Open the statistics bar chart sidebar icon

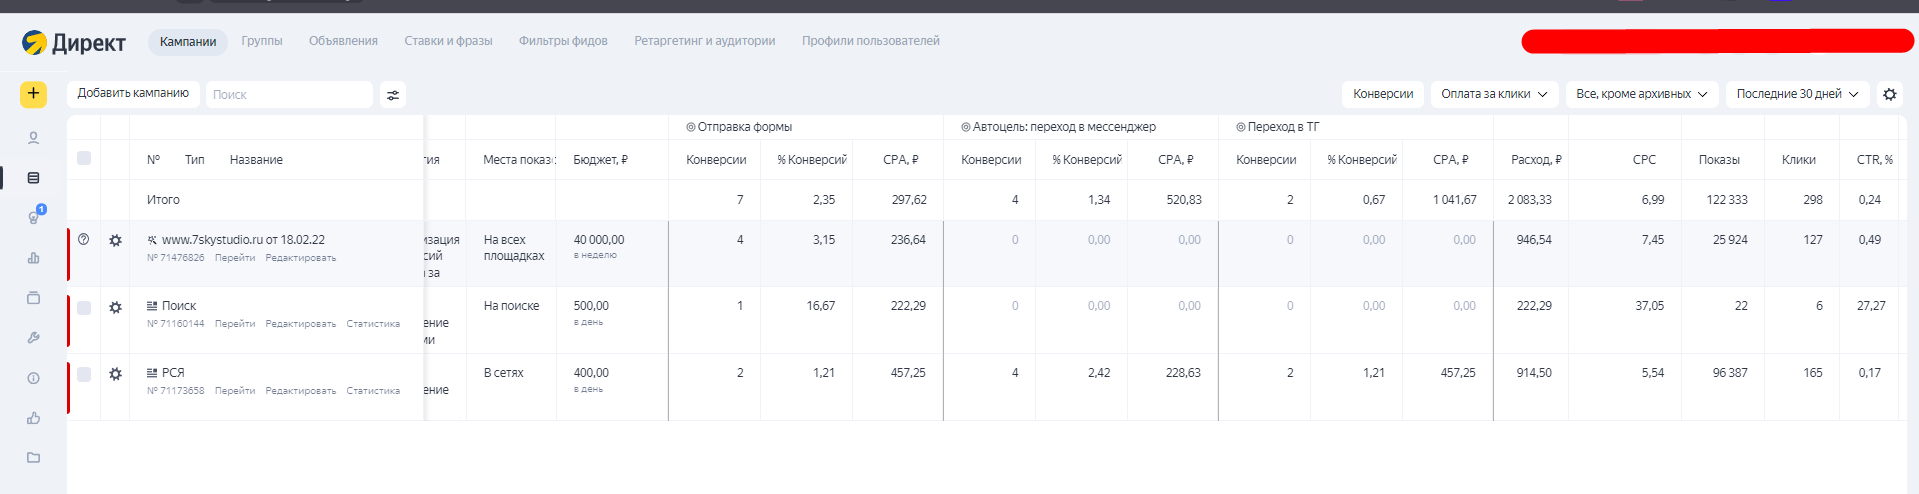click(33, 258)
